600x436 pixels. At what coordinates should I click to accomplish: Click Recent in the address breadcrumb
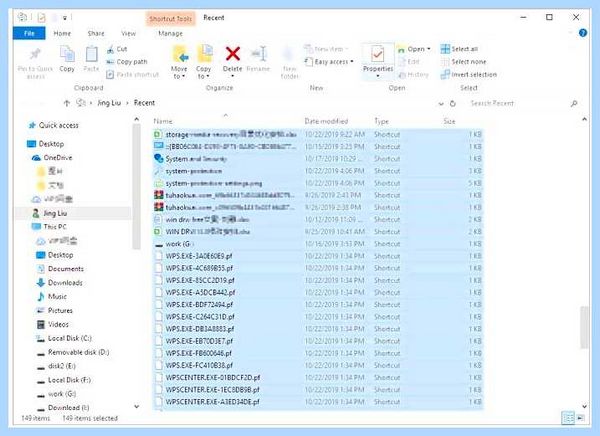pos(144,103)
